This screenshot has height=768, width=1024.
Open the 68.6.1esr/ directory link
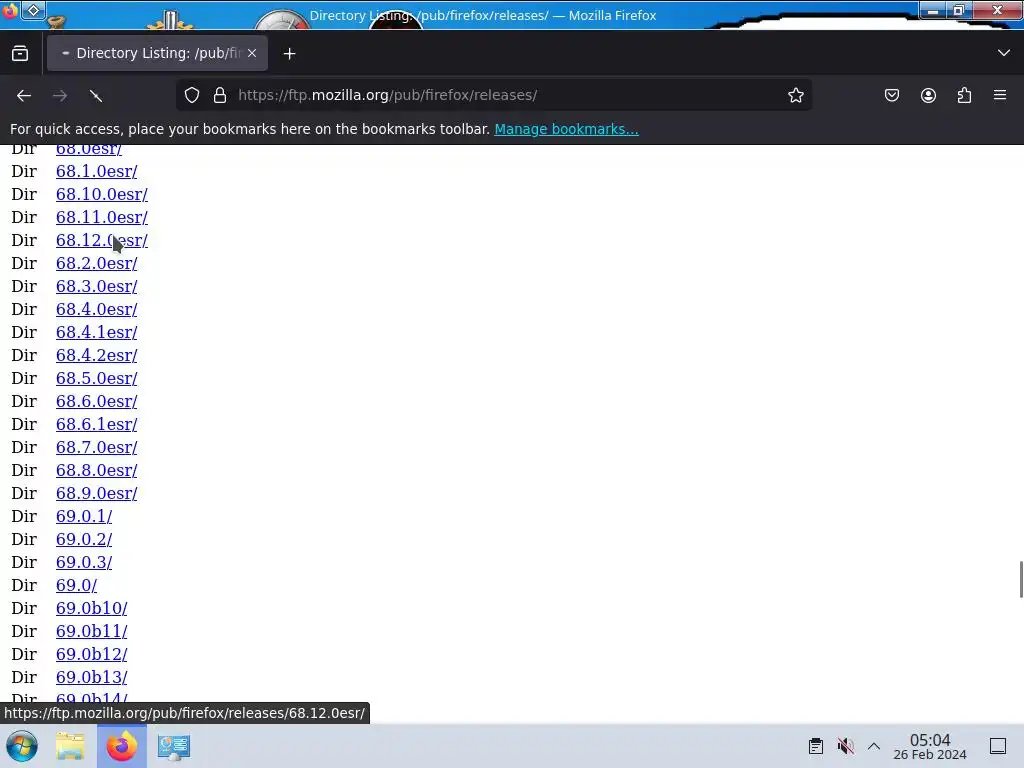coord(97,424)
